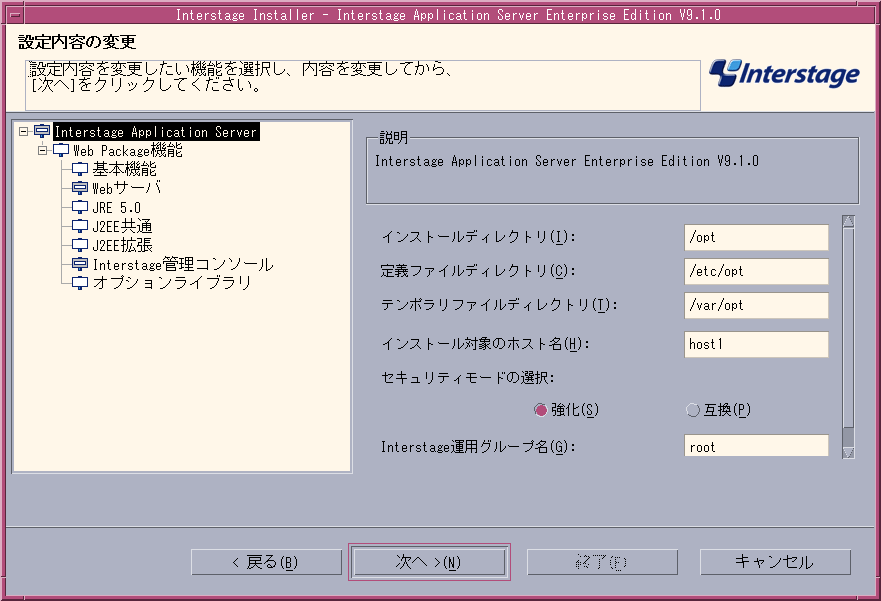Image resolution: width=881 pixels, height=601 pixels.
Task: Edit the インストールディレクトリ field containing /opt
Action: tap(756, 238)
